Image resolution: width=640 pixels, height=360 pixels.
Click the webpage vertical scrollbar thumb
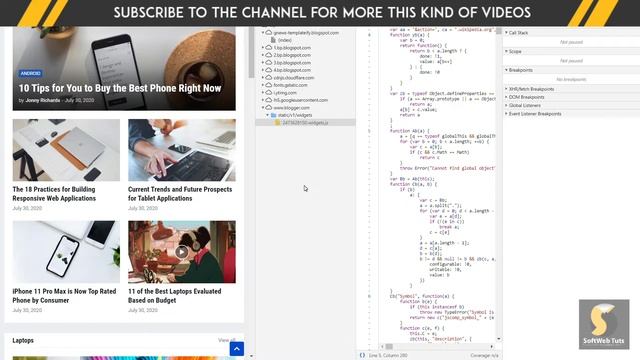(251, 52)
